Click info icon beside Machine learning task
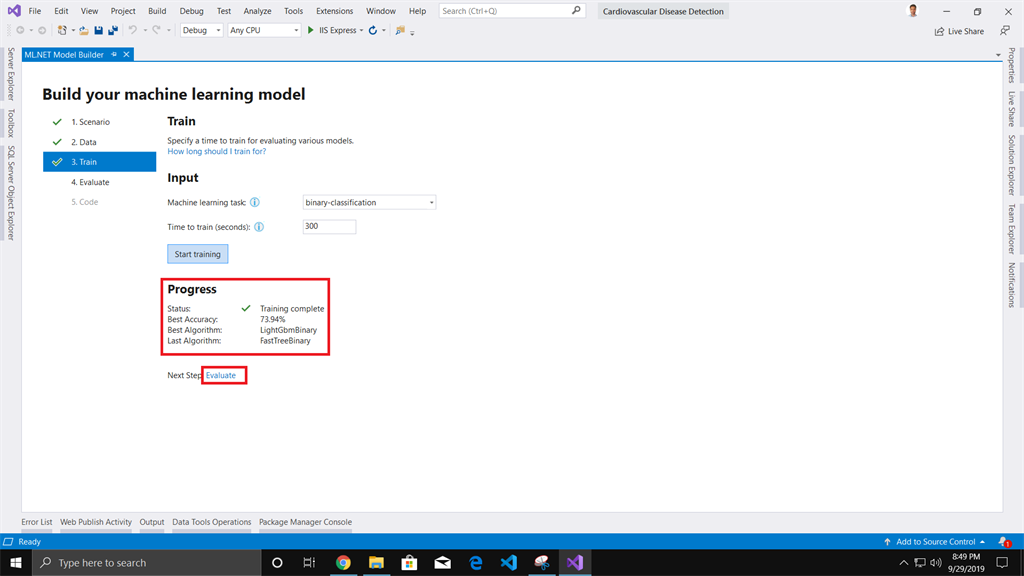This screenshot has width=1024, height=576. tap(255, 202)
